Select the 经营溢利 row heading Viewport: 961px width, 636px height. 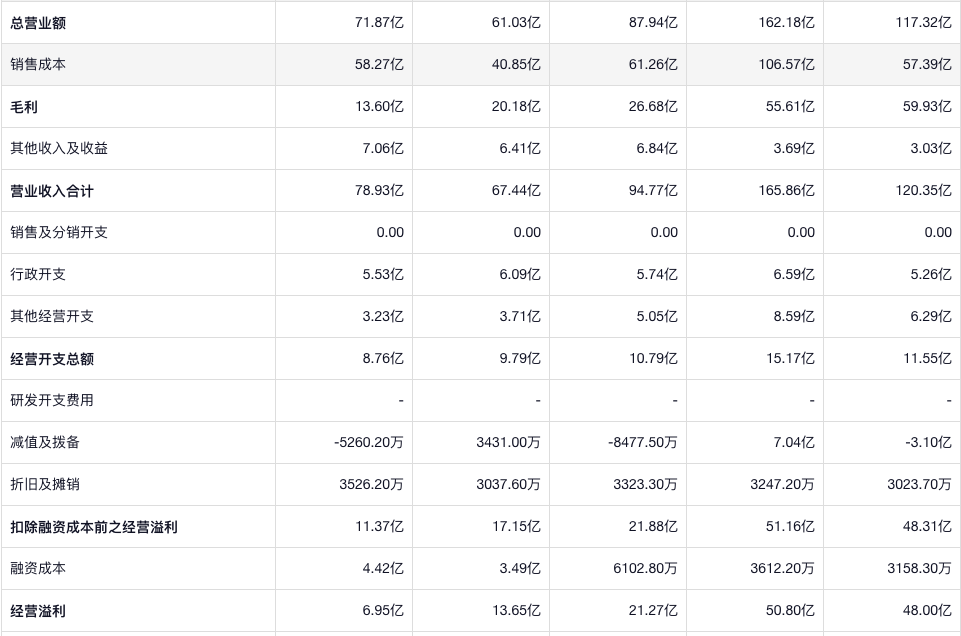coord(39,610)
